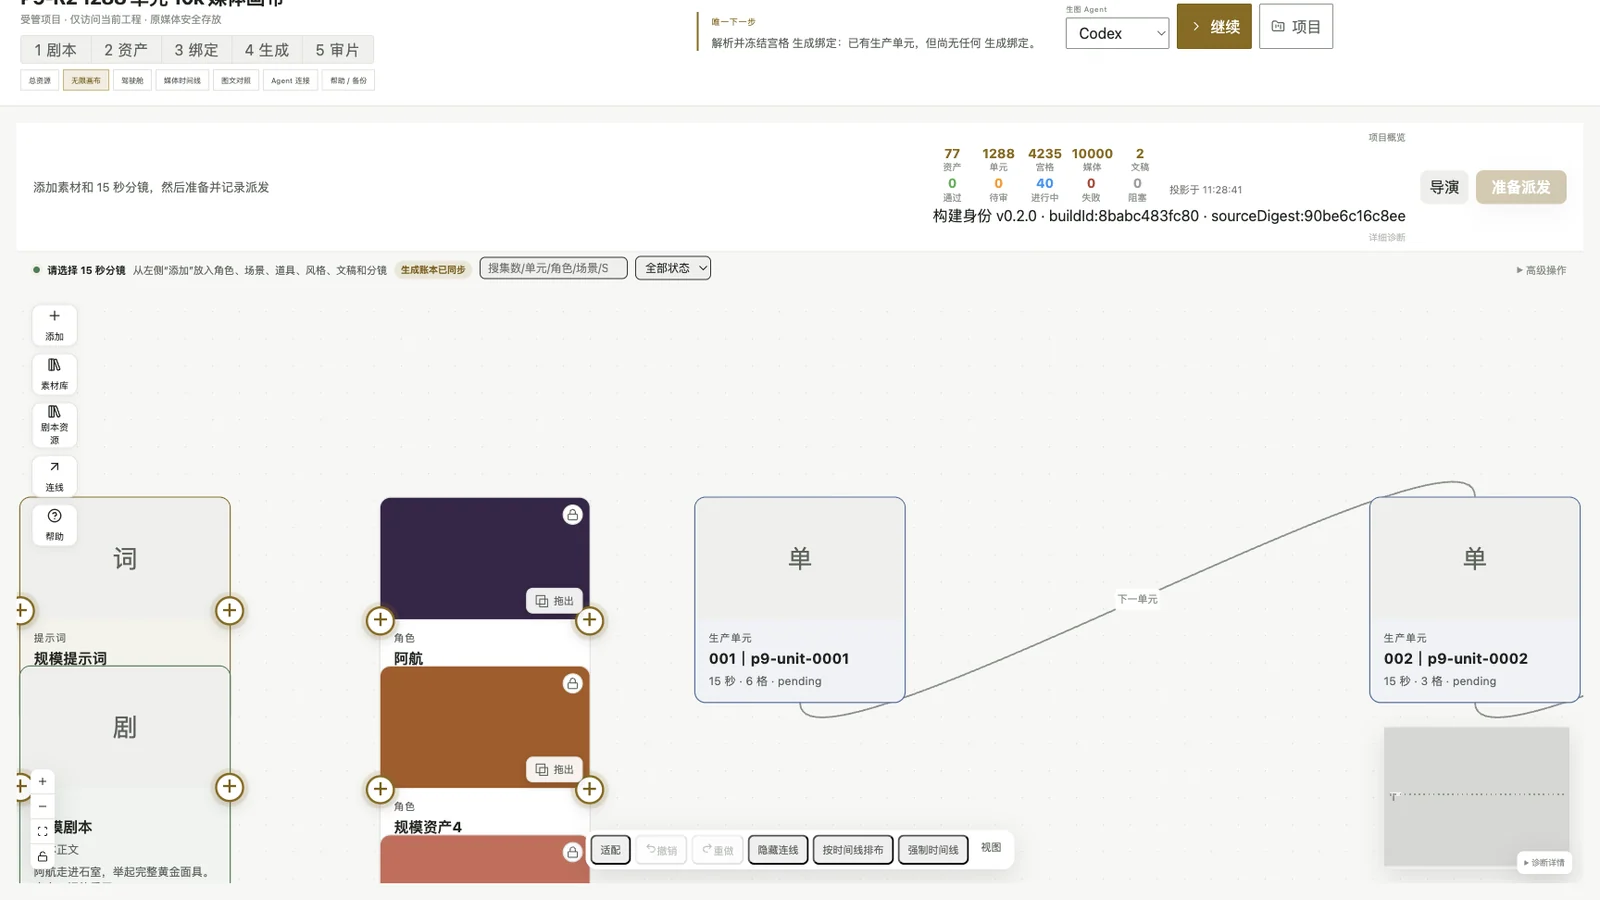Open 详细诊断 link under build identity
Screen dimensions: 1600x900
coord(1387,238)
